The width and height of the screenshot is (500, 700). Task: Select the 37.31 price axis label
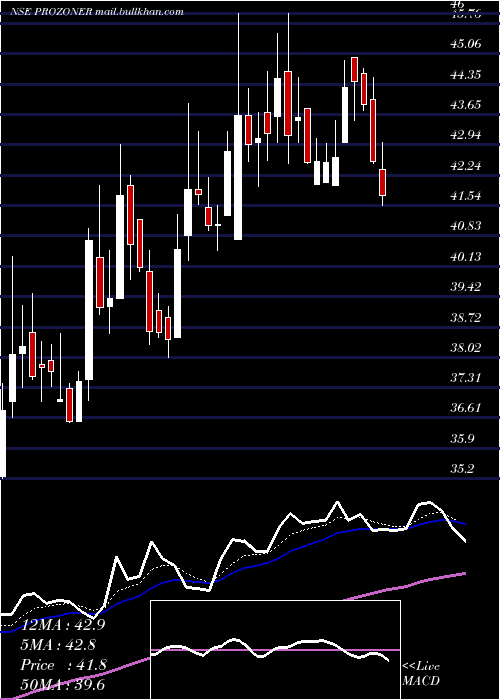(466, 378)
